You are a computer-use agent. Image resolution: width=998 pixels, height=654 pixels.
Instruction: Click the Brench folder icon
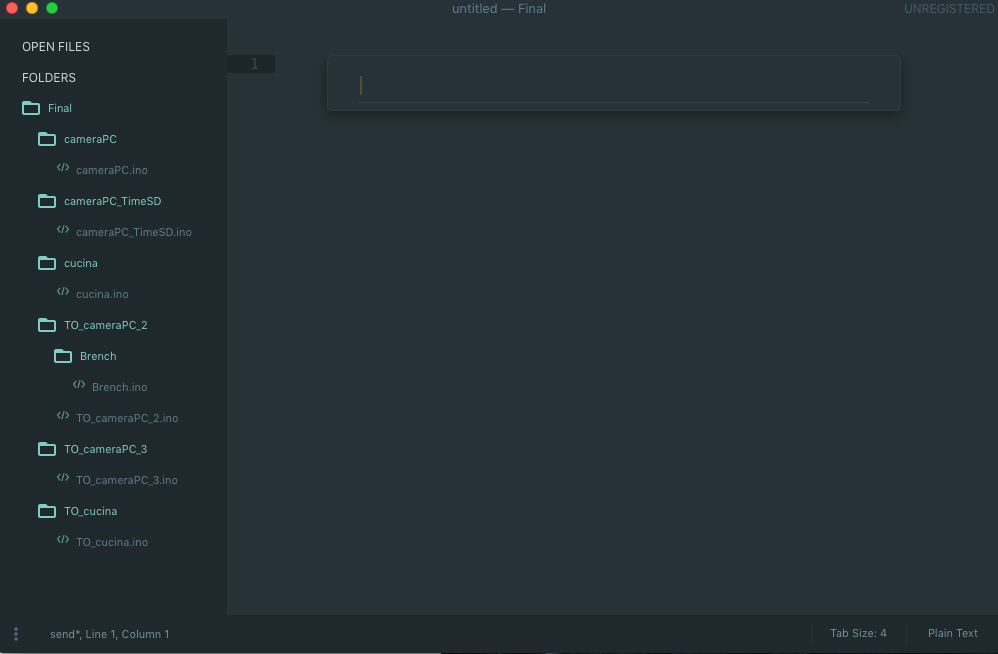coord(63,356)
